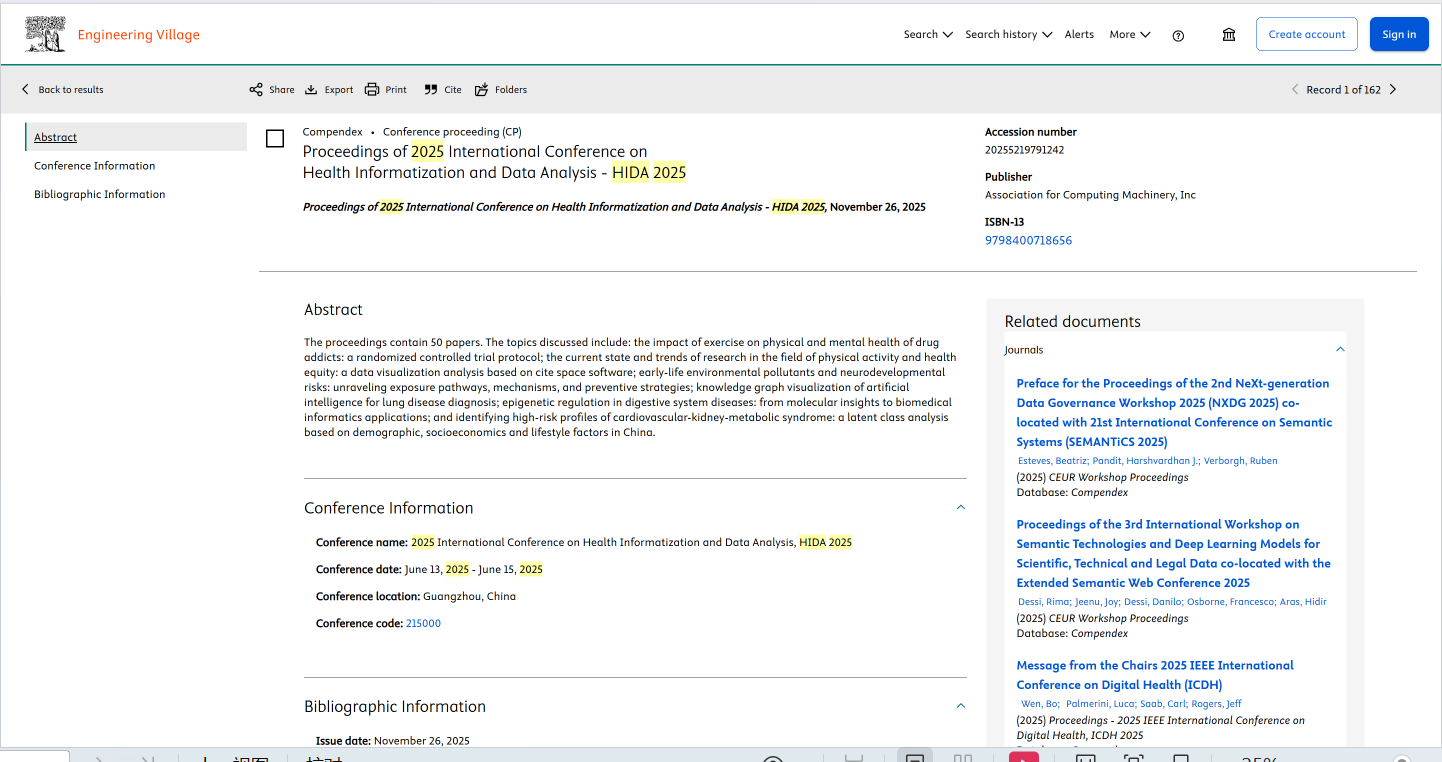Open Alerts in the top navigation
The image size is (1442, 762).
tap(1079, 34)
